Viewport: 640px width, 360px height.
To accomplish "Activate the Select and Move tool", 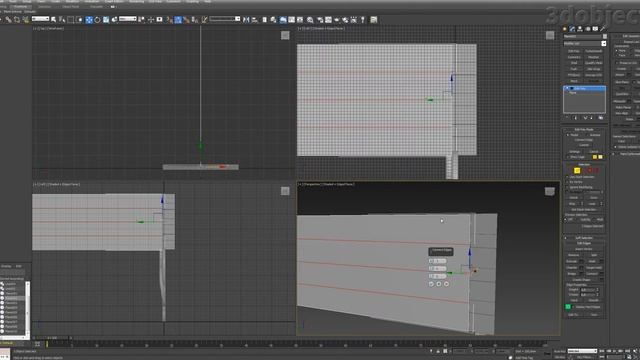I will tap(89, 20).
